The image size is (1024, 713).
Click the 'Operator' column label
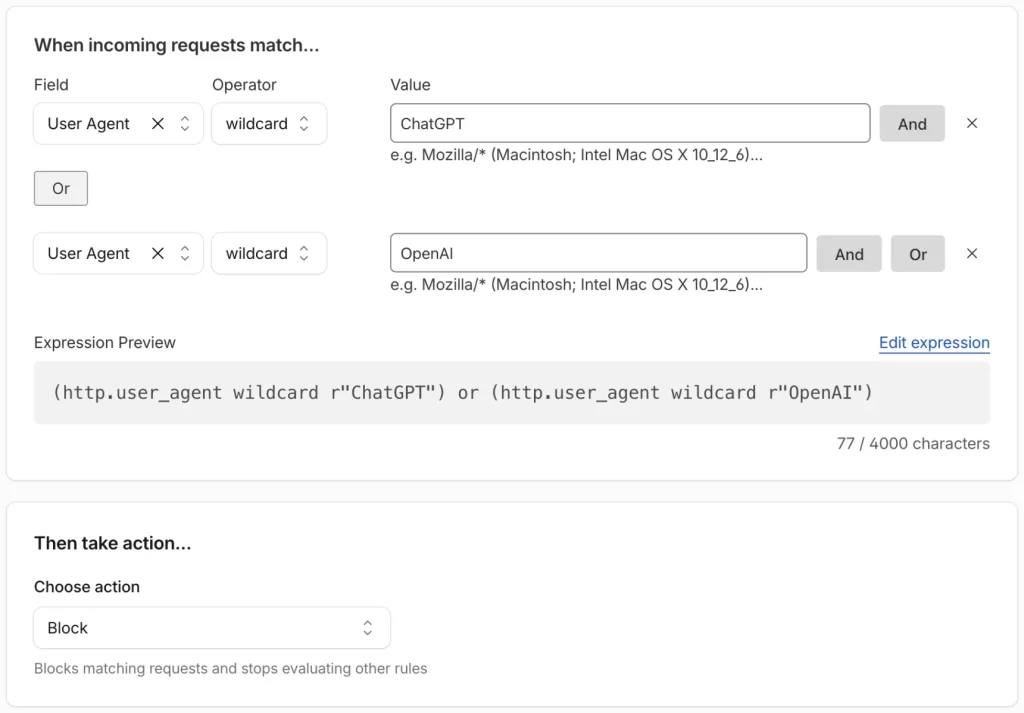point(244,85)
